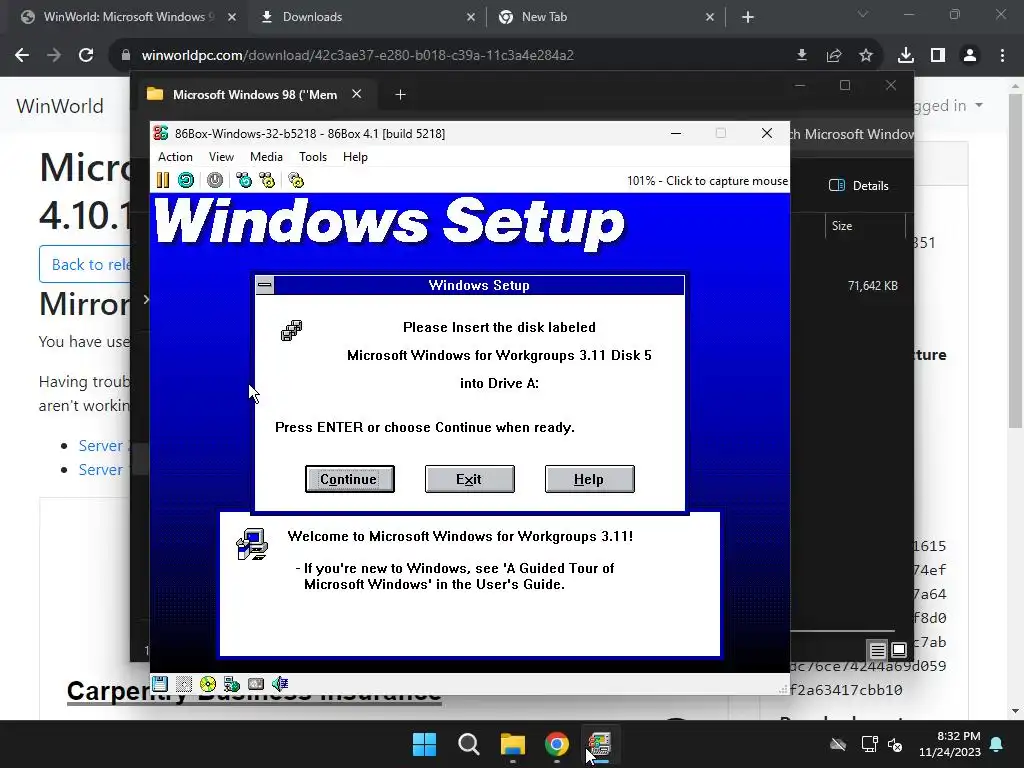Click taskbar notification bell icon

(x=997, y=744)
